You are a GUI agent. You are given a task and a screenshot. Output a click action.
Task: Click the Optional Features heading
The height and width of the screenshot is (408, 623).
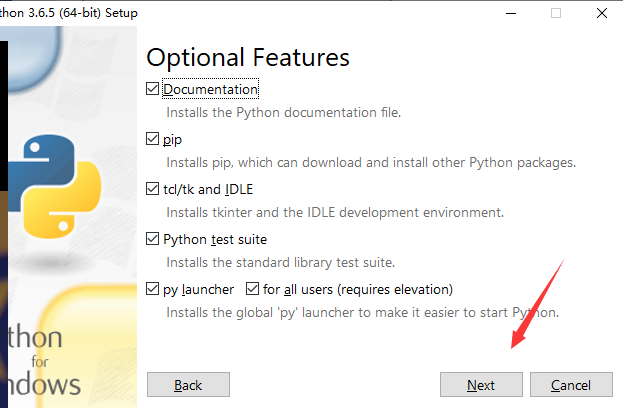coord(248,58)
